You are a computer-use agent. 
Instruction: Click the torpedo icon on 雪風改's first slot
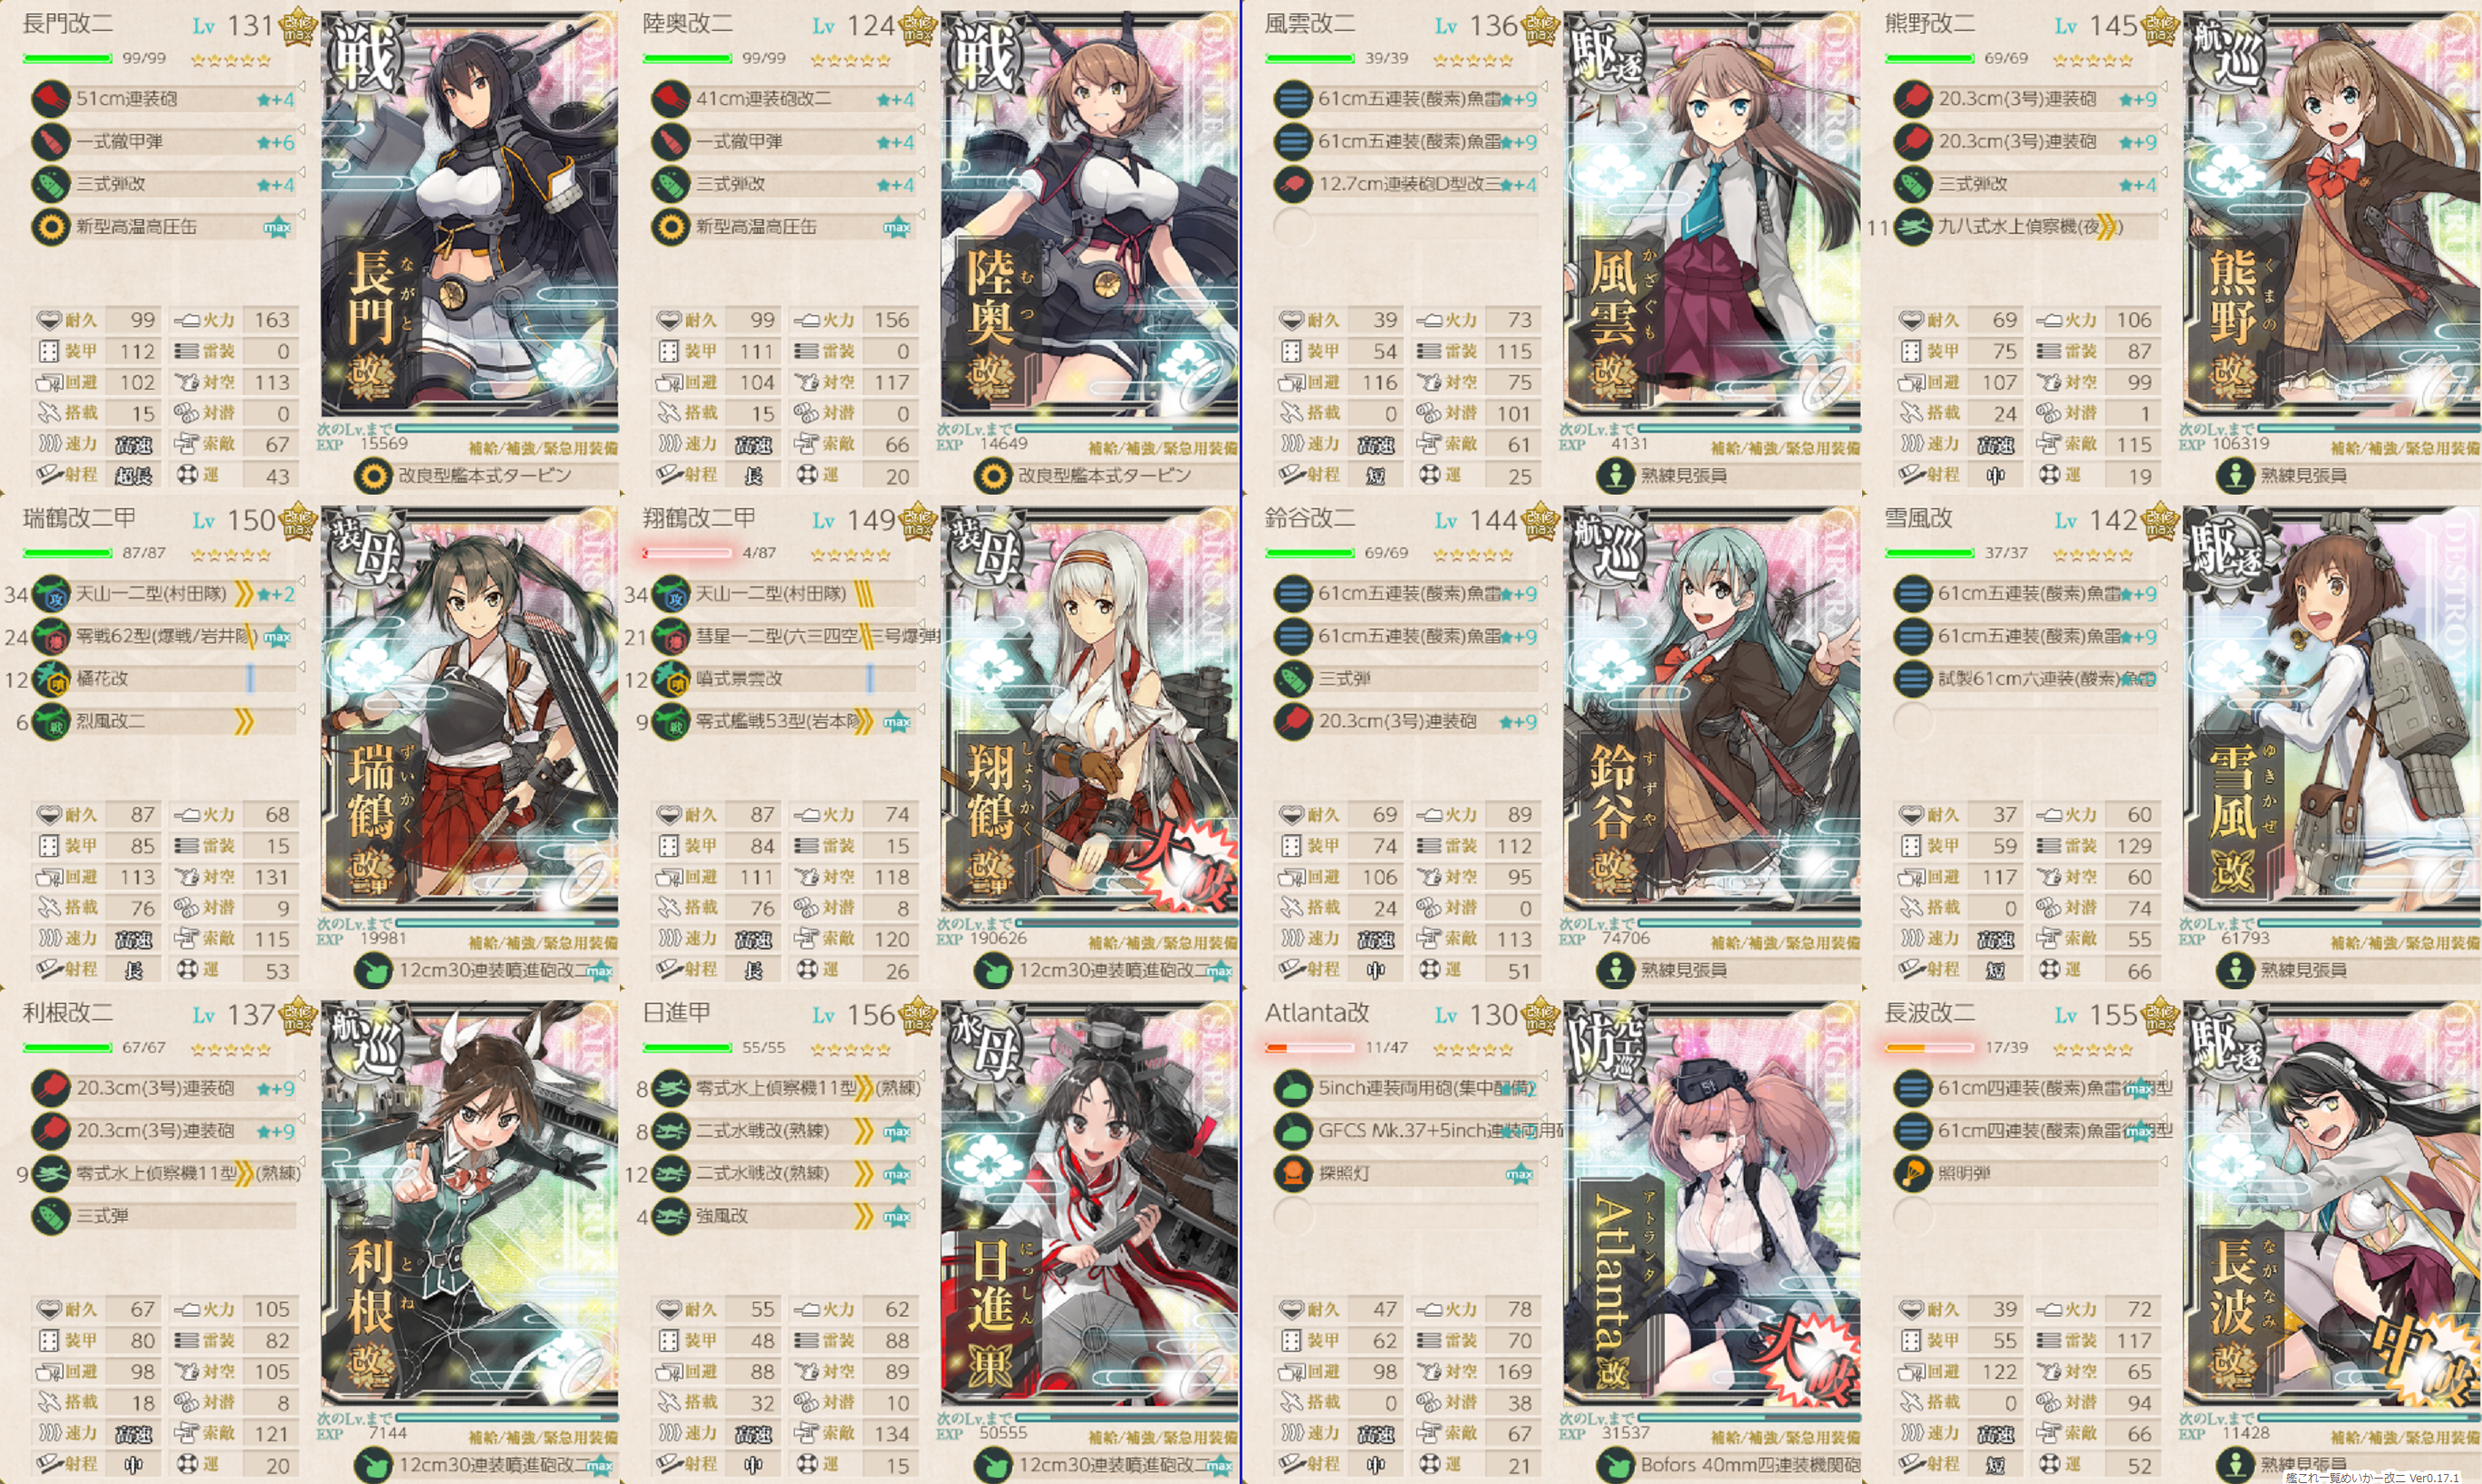pyautogui.click(x=1912, y=594)
